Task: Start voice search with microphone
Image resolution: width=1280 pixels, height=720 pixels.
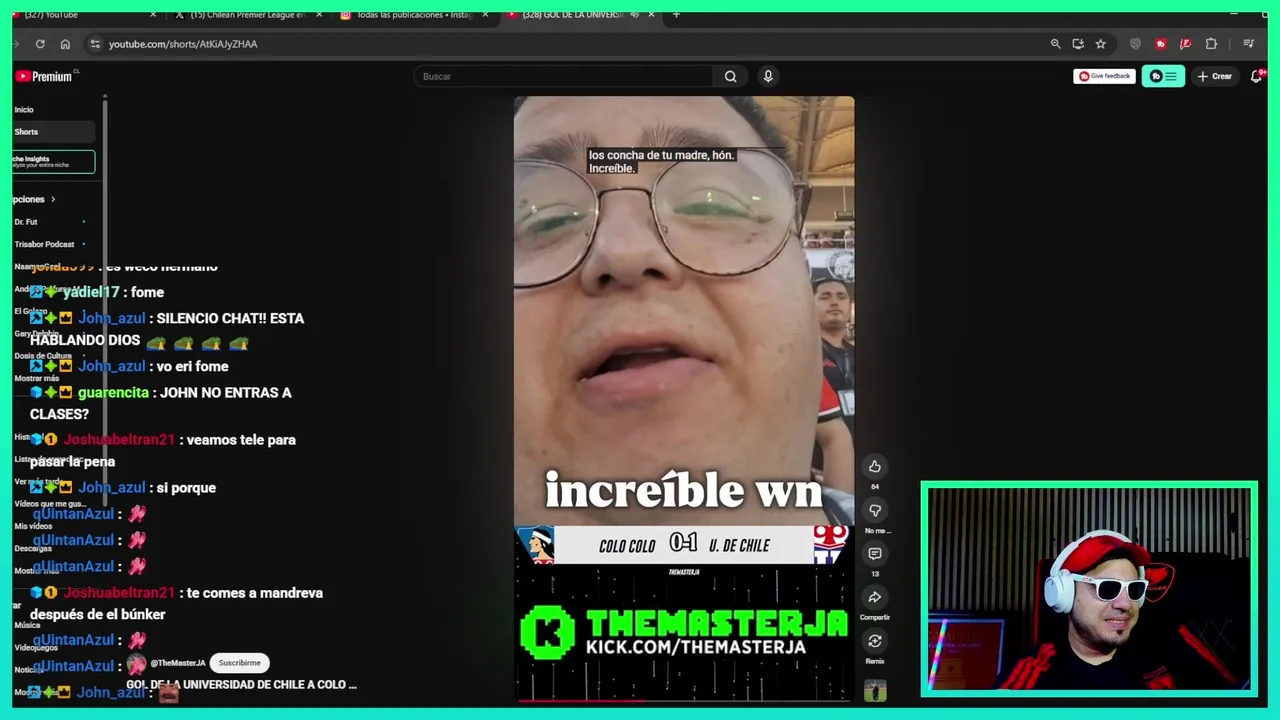Action: point(768,76)
